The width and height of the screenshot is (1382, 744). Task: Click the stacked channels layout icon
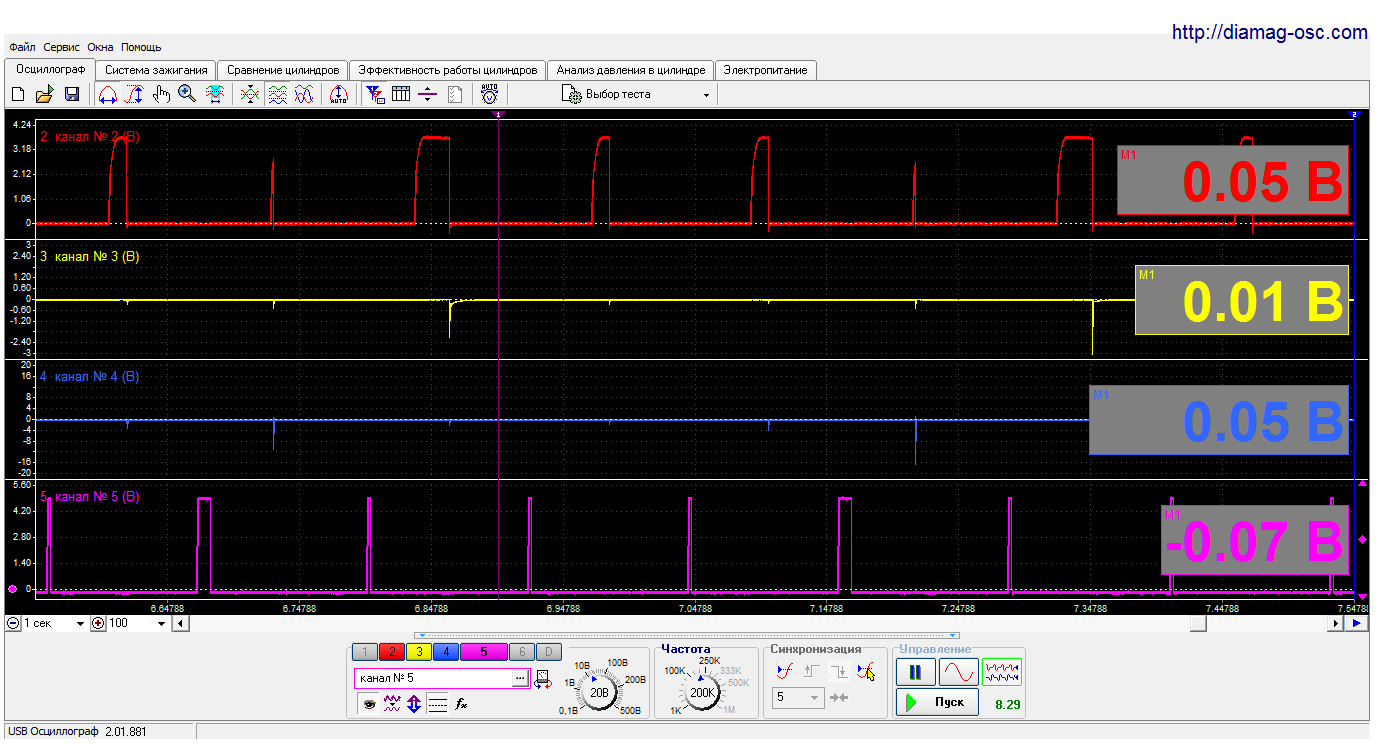click(x=278, y=94)
